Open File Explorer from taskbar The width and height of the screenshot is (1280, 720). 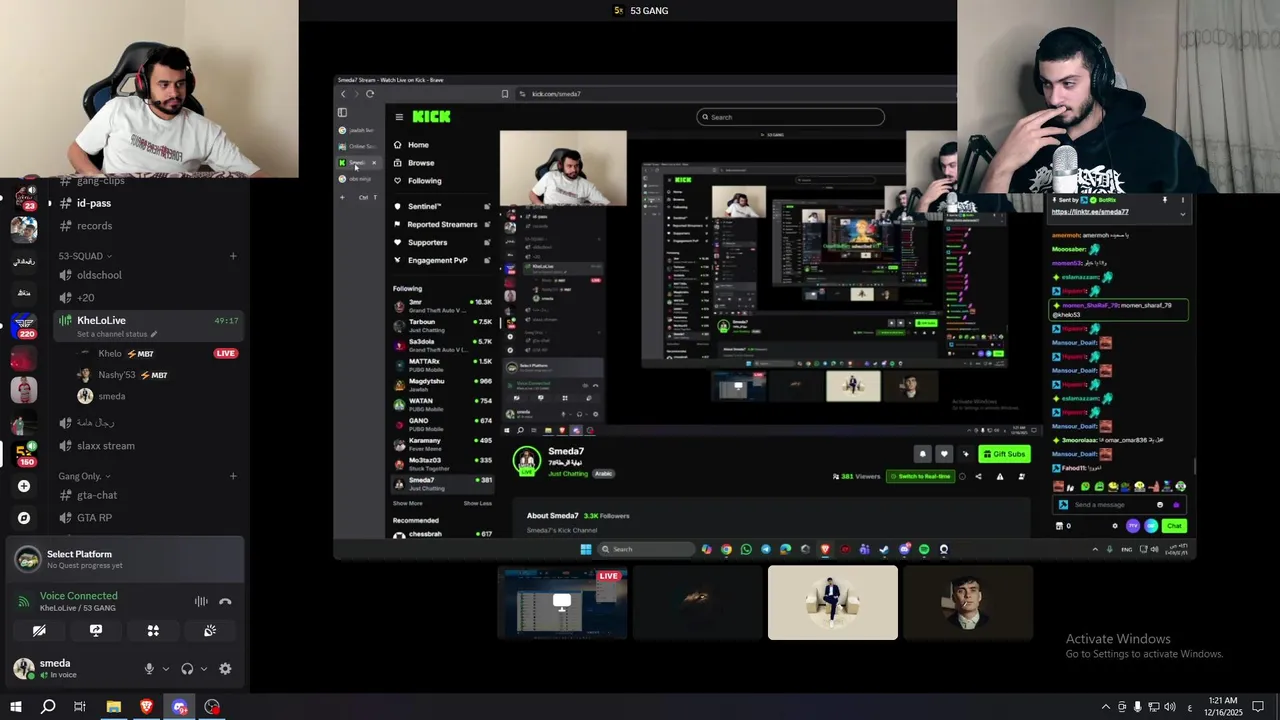click(x=114, y=707)
